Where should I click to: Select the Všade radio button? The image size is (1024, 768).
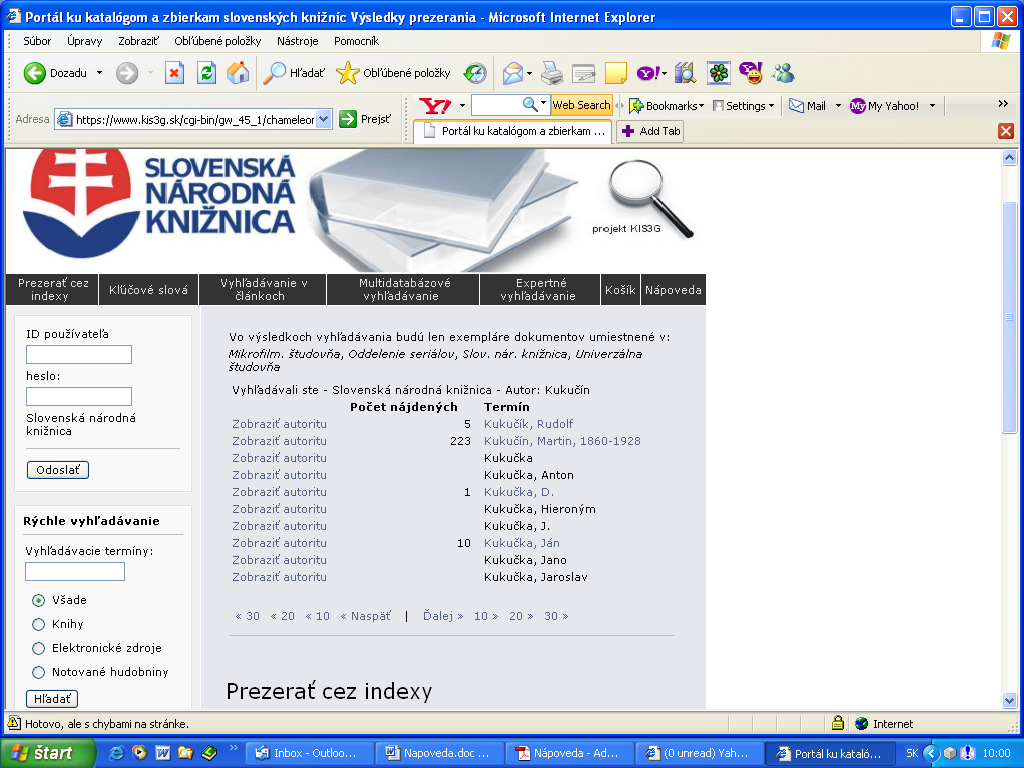[39, 600]
